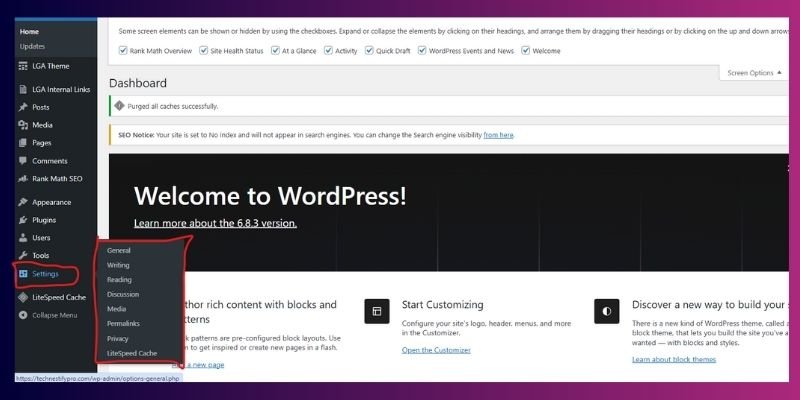The image size is (800, 400).
Task: Select LiteSpeed Cache in Settings flyout
Action: (132, 353)
